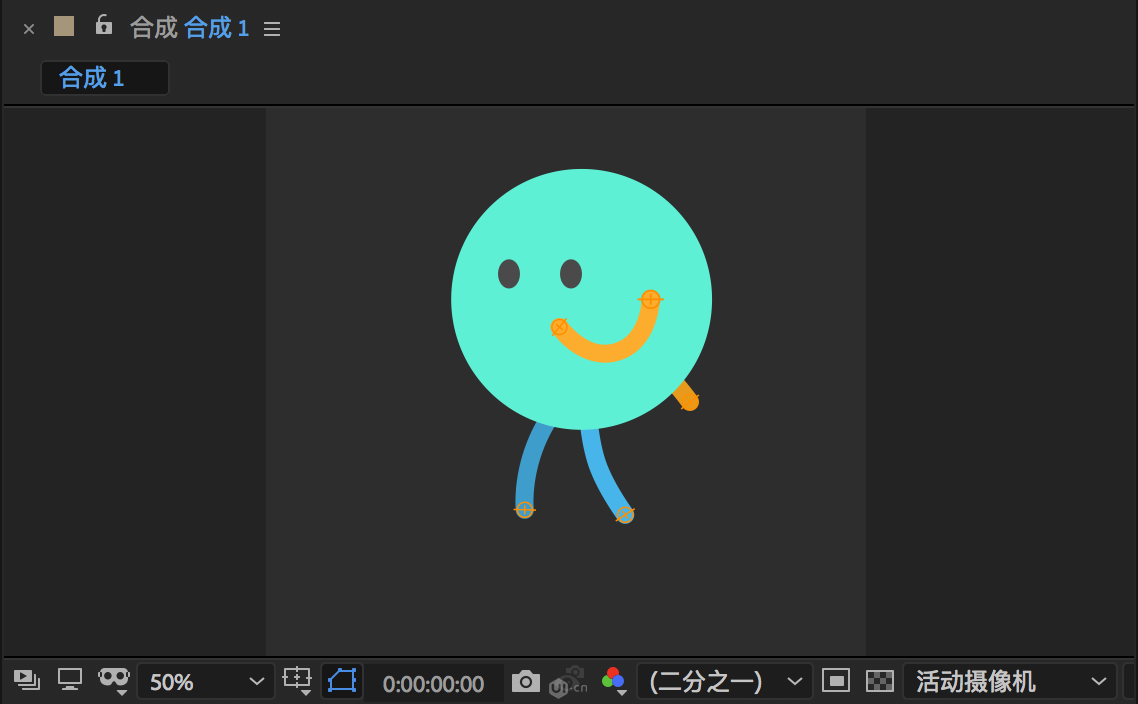The width and height of the screenshot is (1138, 704).
Task: Toggle mask and shape path visibility
Action: [x=342, y=681]
